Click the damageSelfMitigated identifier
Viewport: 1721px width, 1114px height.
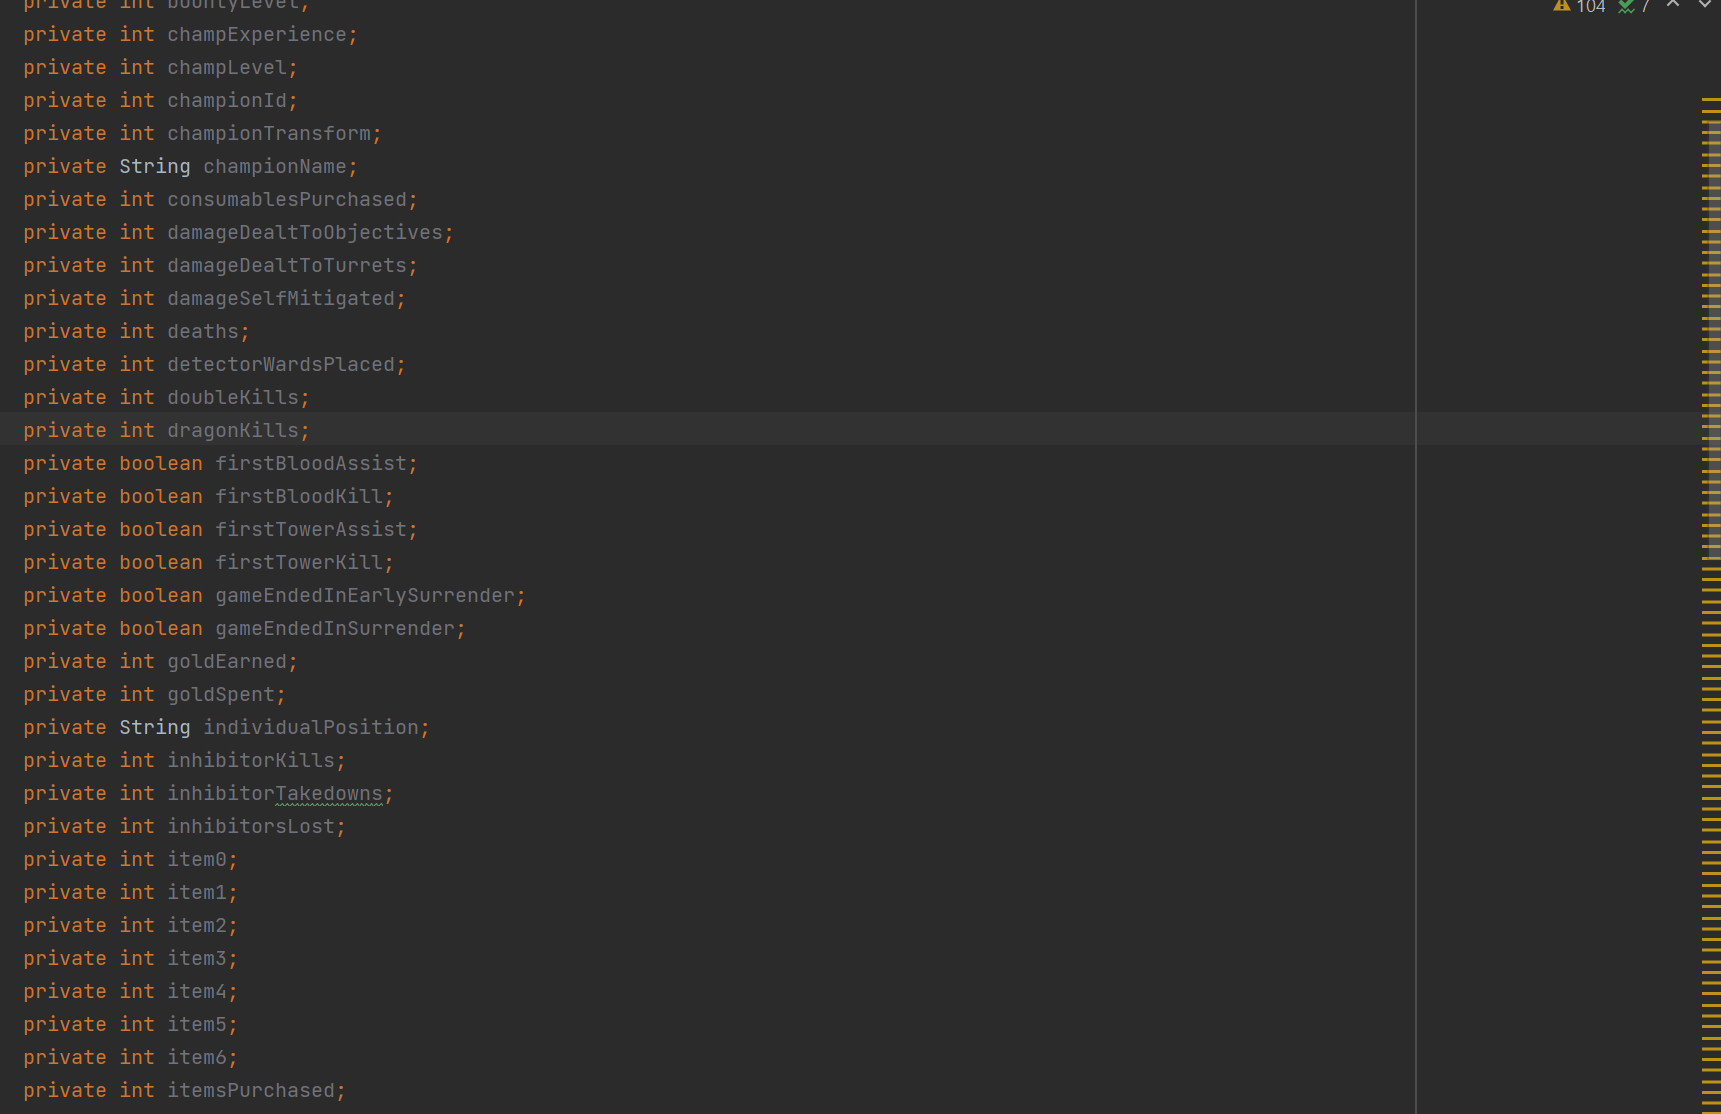[281, 299]
